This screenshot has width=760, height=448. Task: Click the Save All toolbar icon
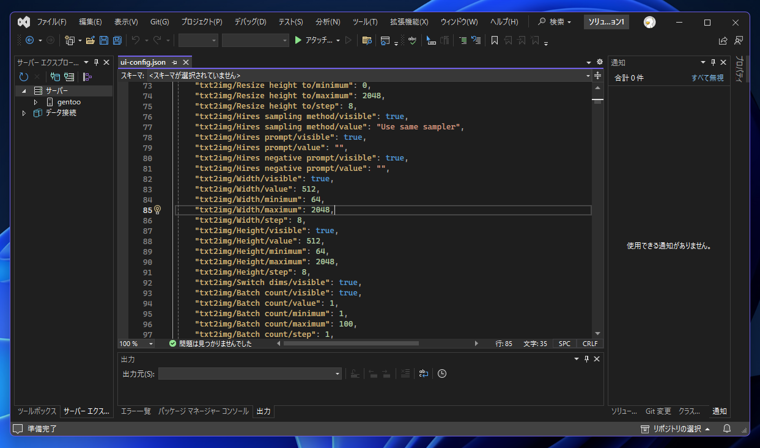tap(117, 41)
